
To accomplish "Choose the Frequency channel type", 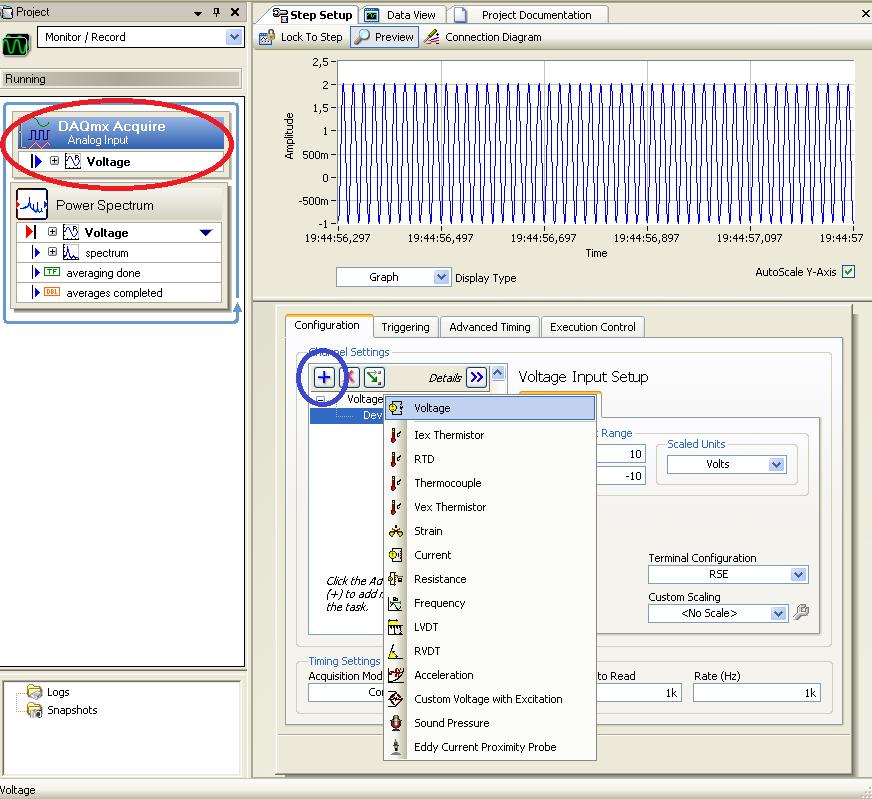I will pyautogui.click(x=490, y=603).
